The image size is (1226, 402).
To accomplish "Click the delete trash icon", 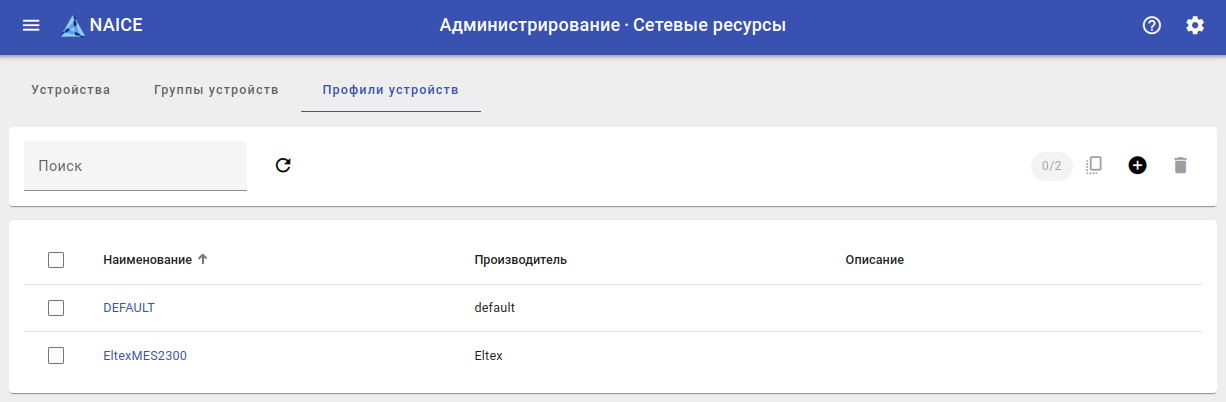I will pyautogui.click(x=1180, y=165).
